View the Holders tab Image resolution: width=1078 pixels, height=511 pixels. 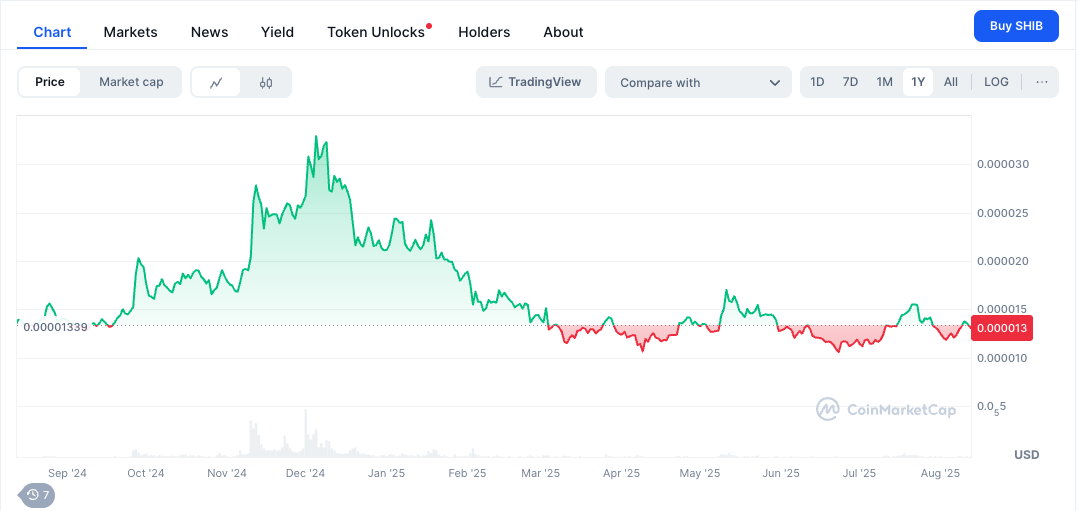[484, 32]
